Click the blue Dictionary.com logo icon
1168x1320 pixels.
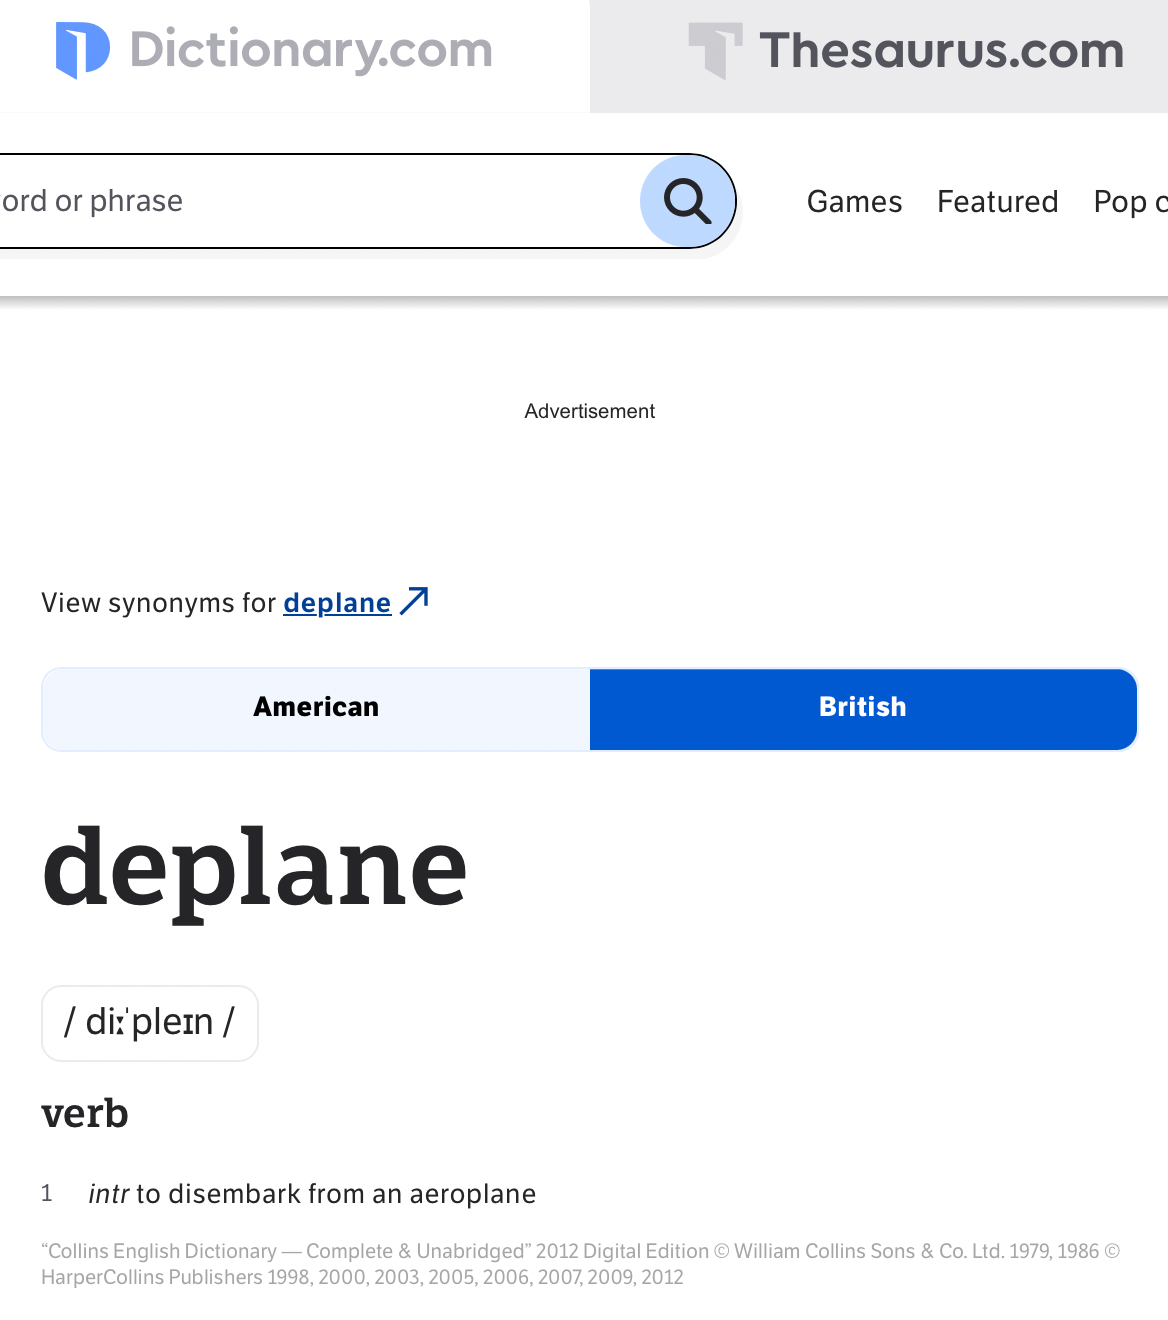coord(82,50)
